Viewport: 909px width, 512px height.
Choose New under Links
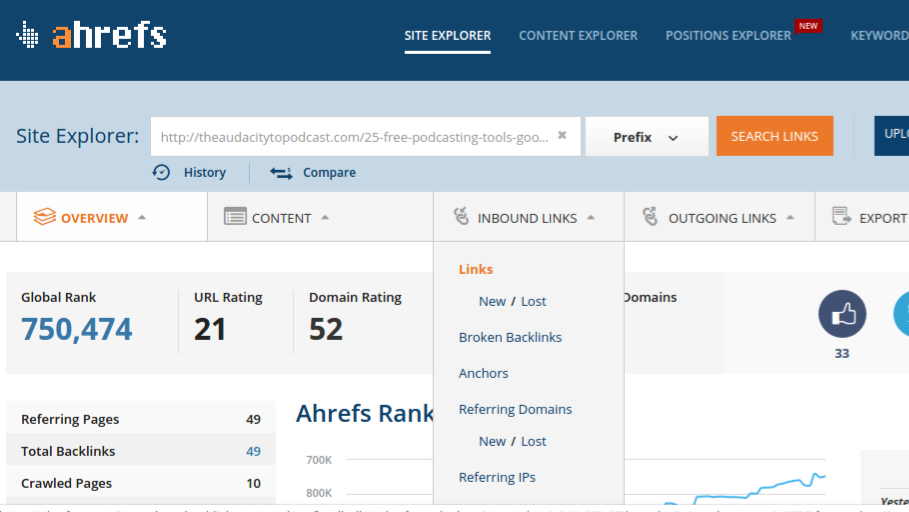coord(492,301)
